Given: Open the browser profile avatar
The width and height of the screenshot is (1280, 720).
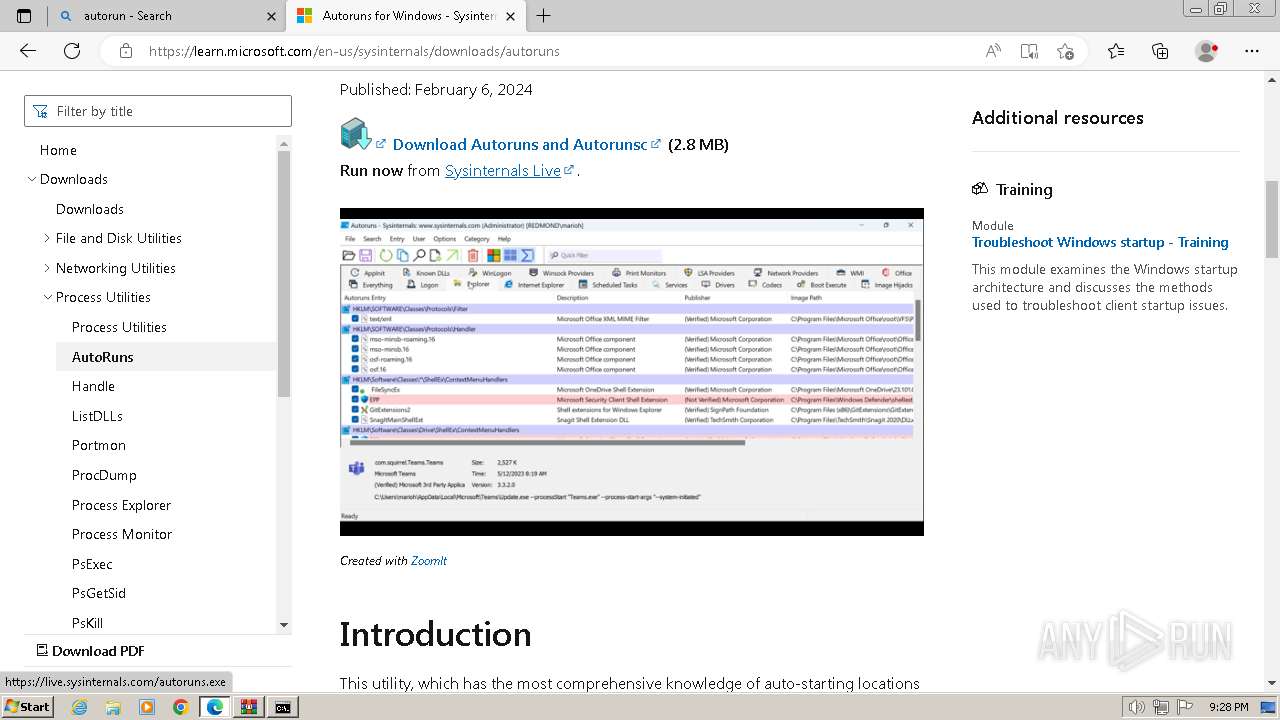Looking at the screenshot, I should pos(1207,51).
